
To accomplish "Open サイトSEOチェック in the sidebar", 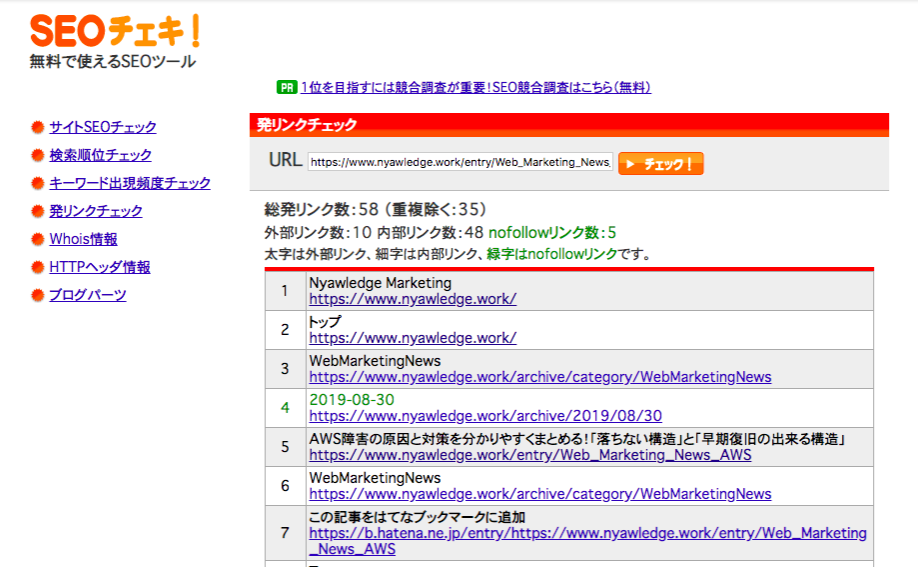I will 103,127.
